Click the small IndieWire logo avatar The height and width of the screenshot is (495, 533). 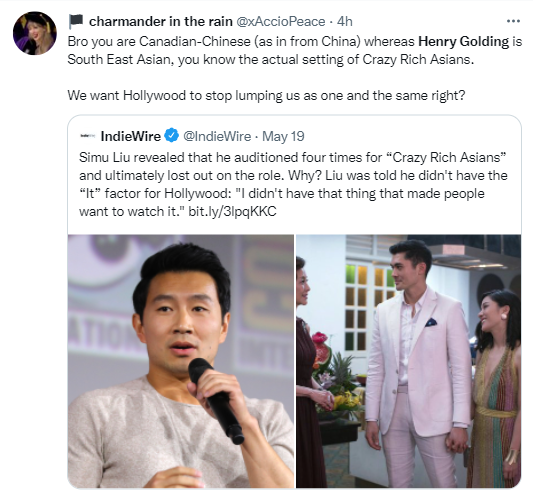[87, 136]
